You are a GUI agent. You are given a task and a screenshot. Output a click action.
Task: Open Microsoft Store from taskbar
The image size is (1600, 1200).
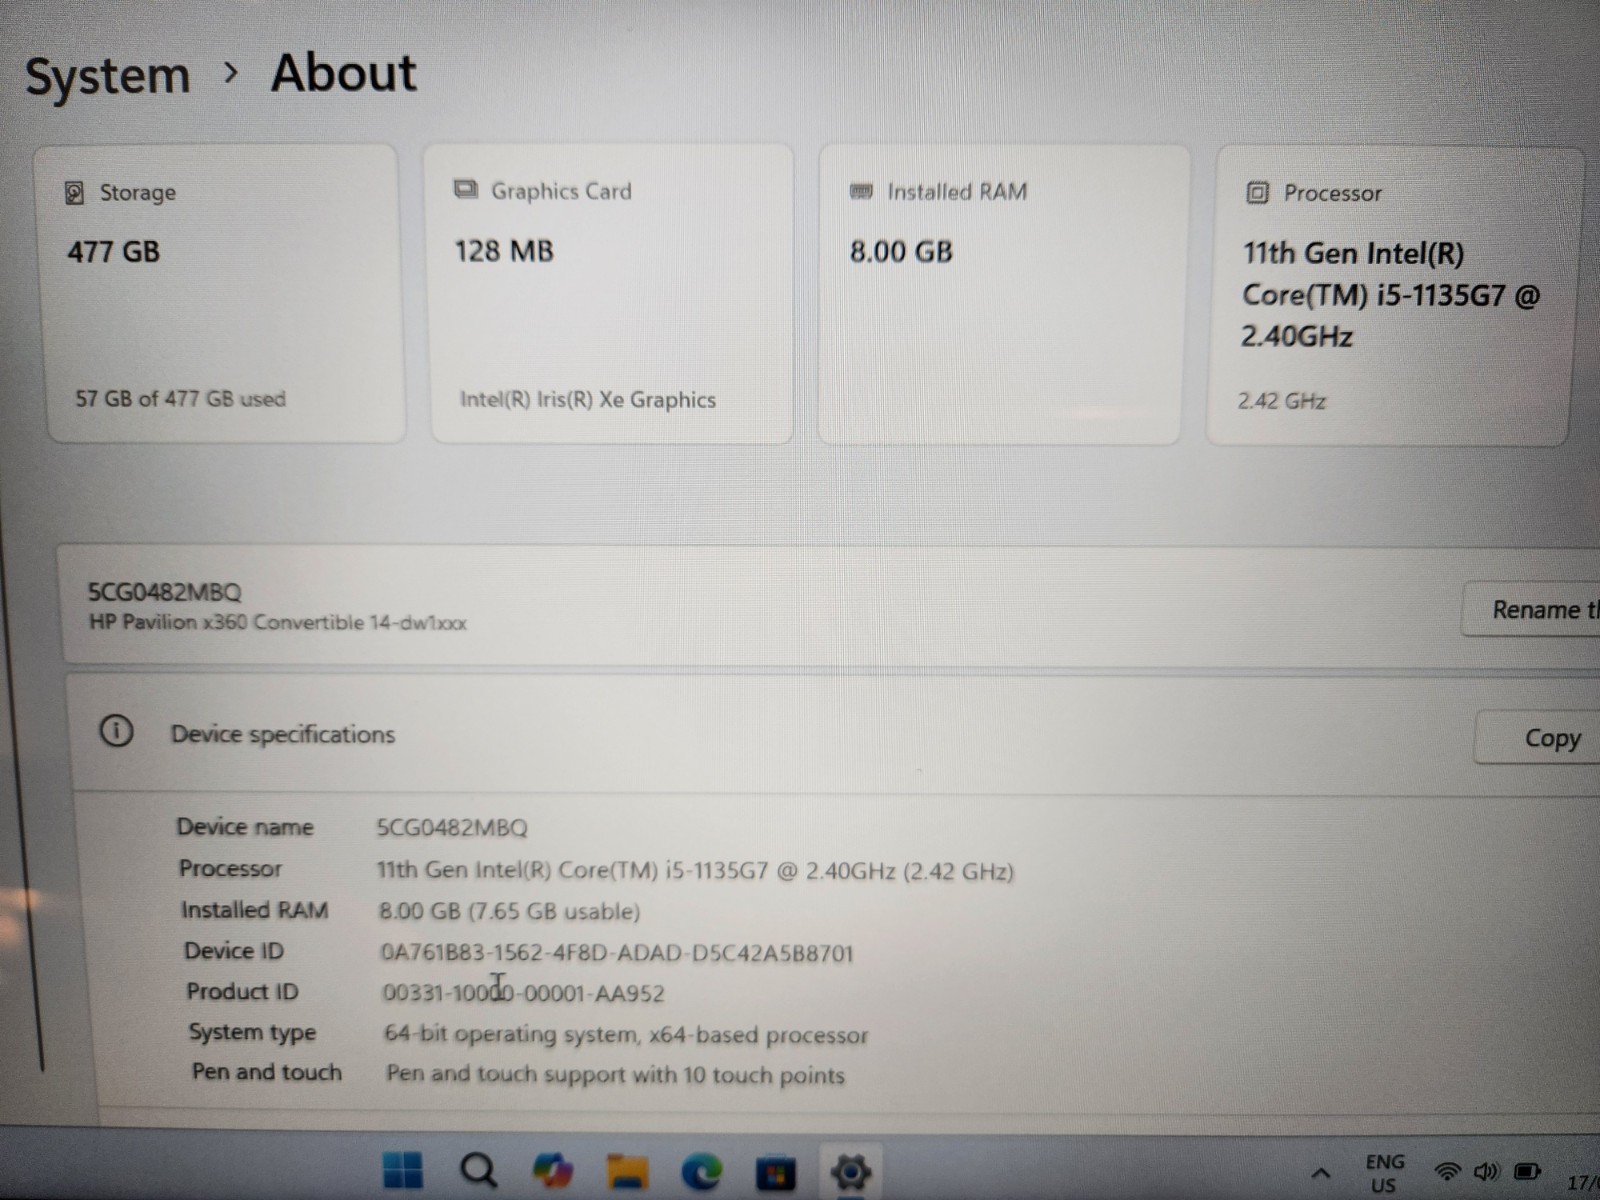coord(776,1172)
